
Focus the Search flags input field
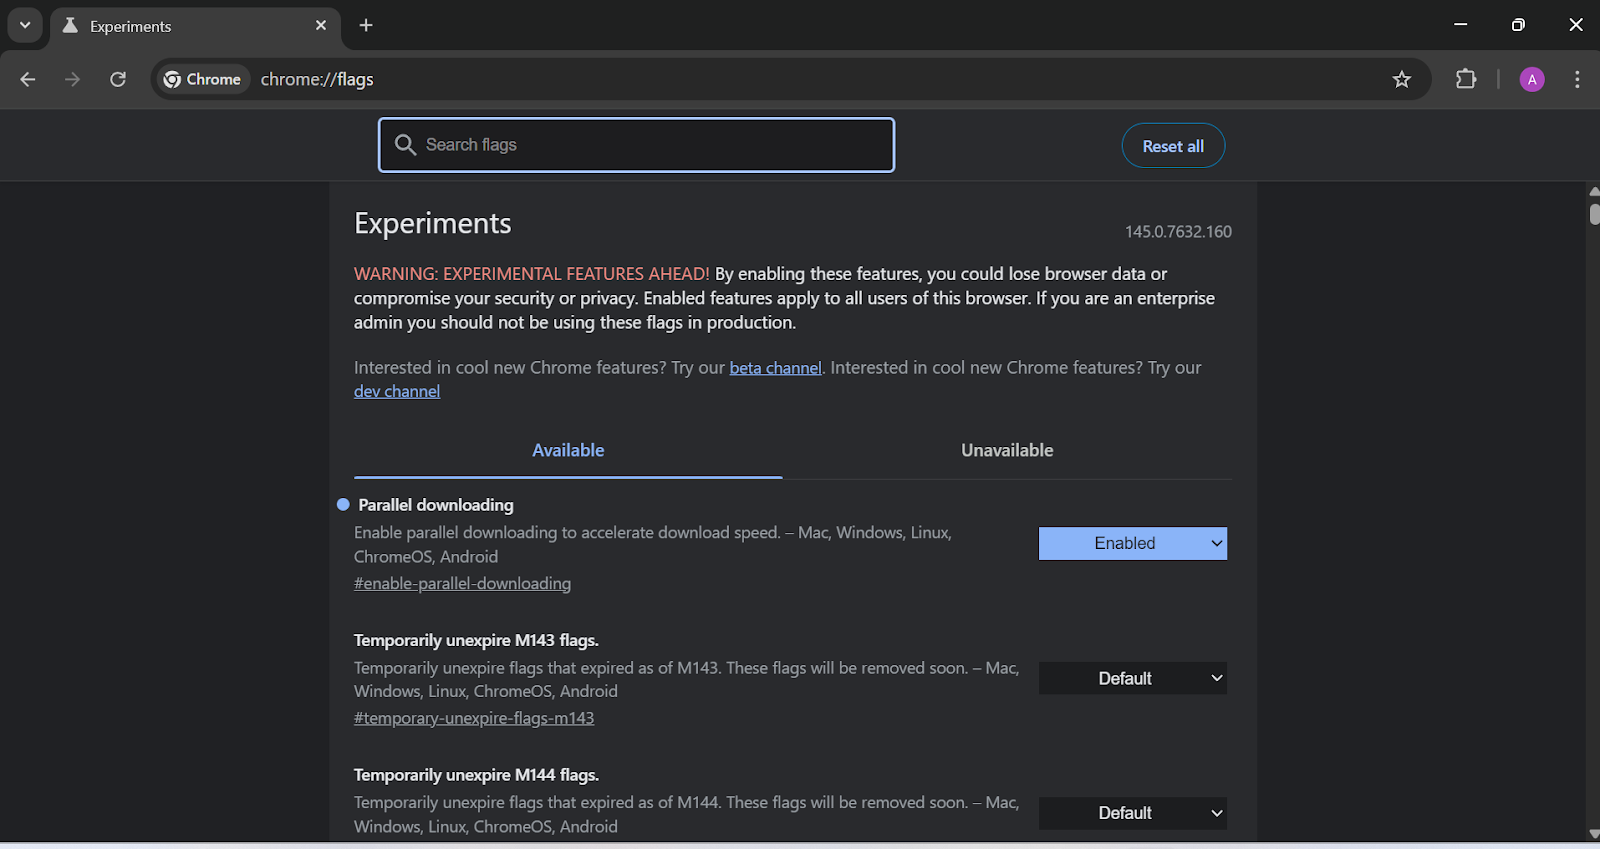click(x=650, y=145)
